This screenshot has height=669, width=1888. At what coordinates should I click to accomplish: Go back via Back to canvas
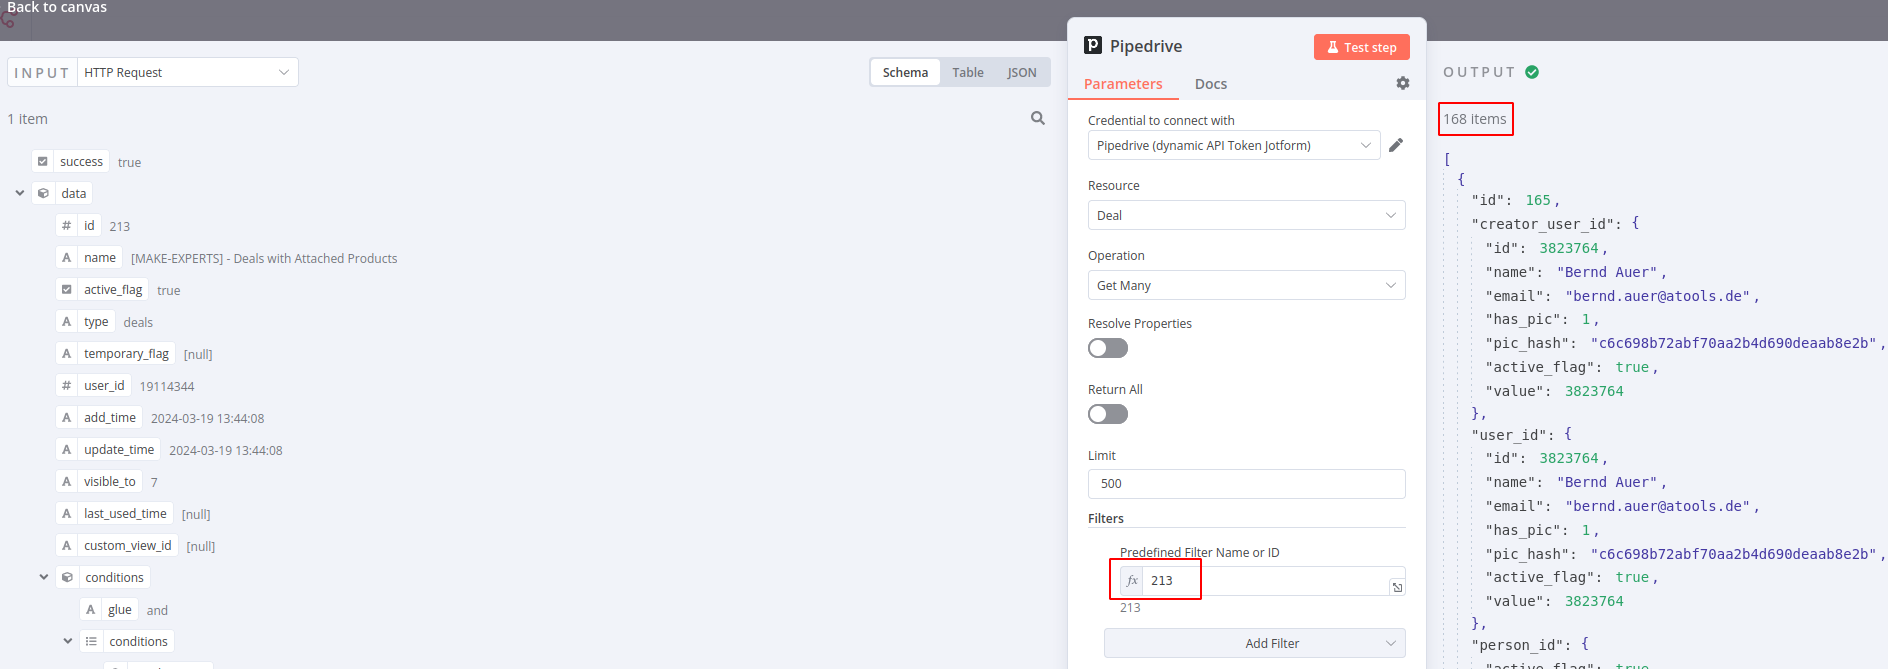pyautogui.click(x=57, y=7)
